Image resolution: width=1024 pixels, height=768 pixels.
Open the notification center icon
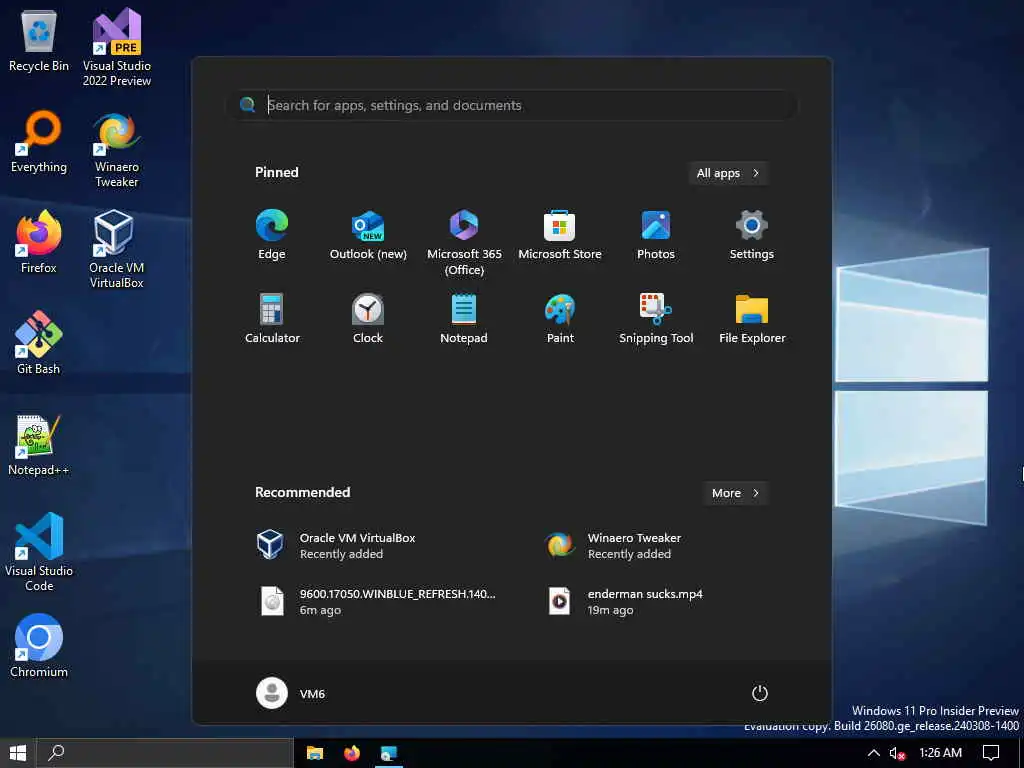[x=991, y=753]
